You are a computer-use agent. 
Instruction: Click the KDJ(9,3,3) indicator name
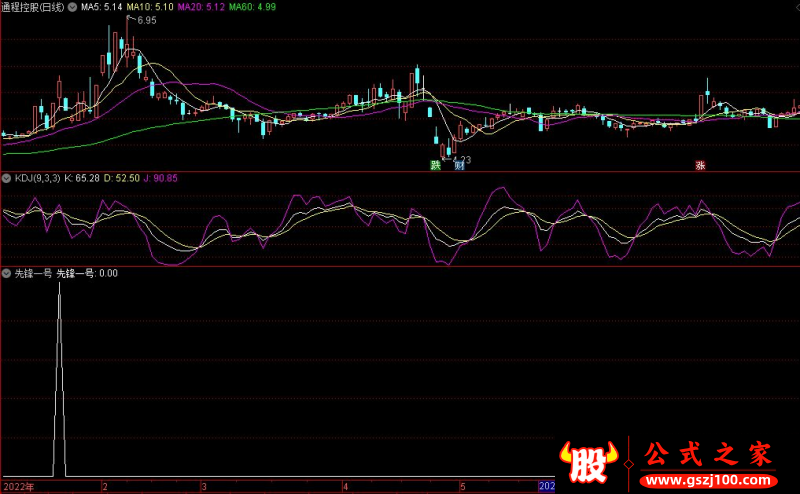(x=37, y=178)
